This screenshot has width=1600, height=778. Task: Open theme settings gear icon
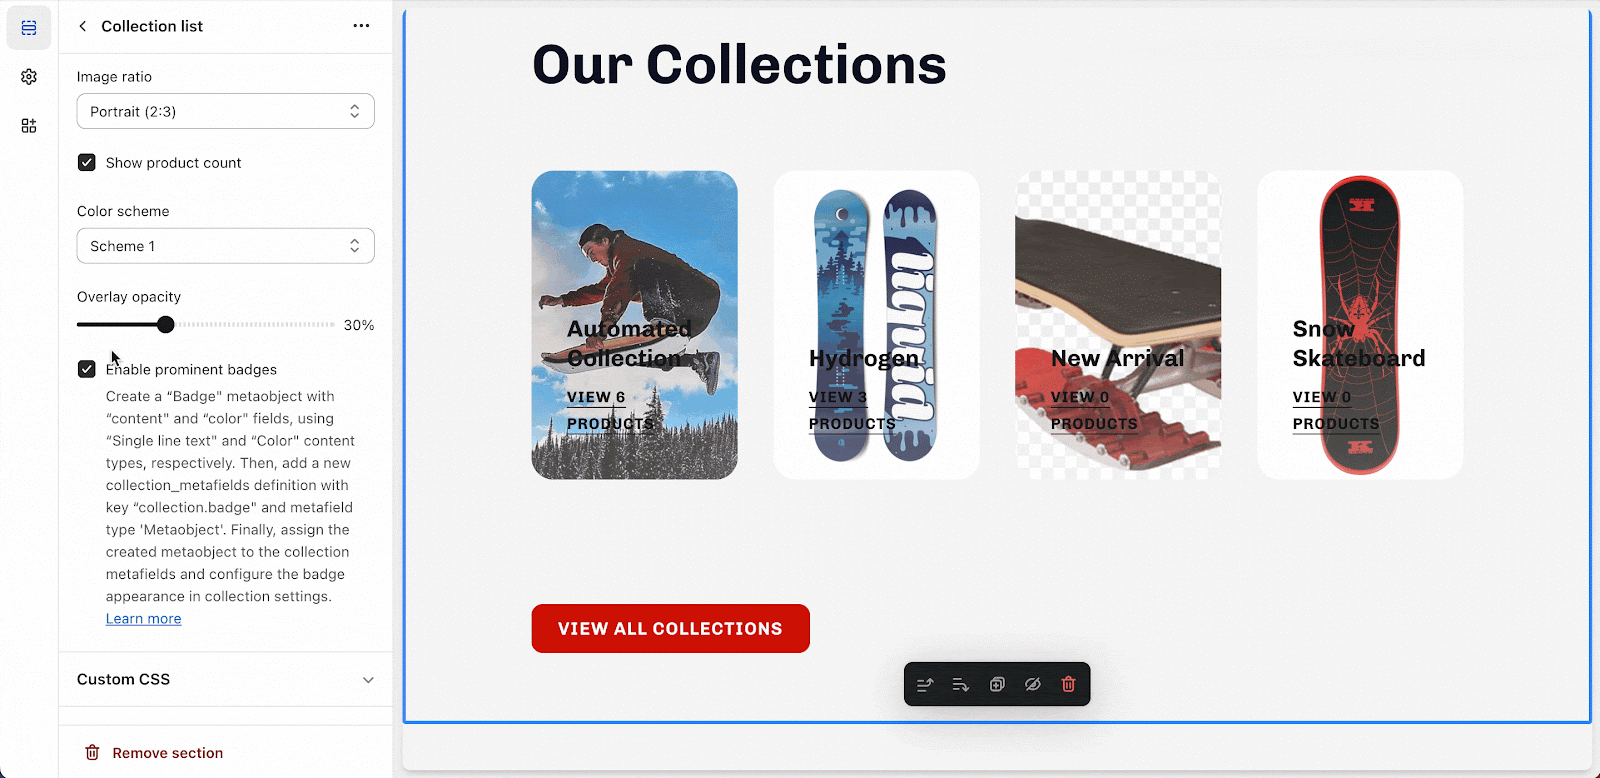pyautogui.click(x=29, y=77)
